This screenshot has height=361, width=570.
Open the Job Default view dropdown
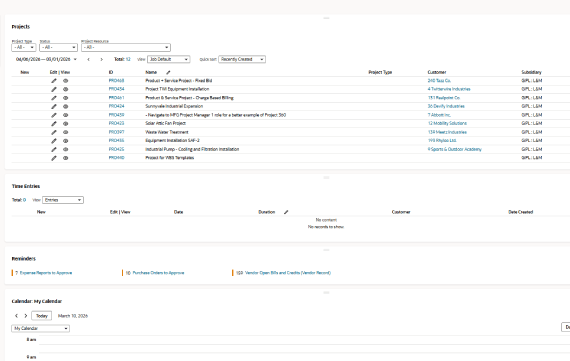tap(169, 59)
